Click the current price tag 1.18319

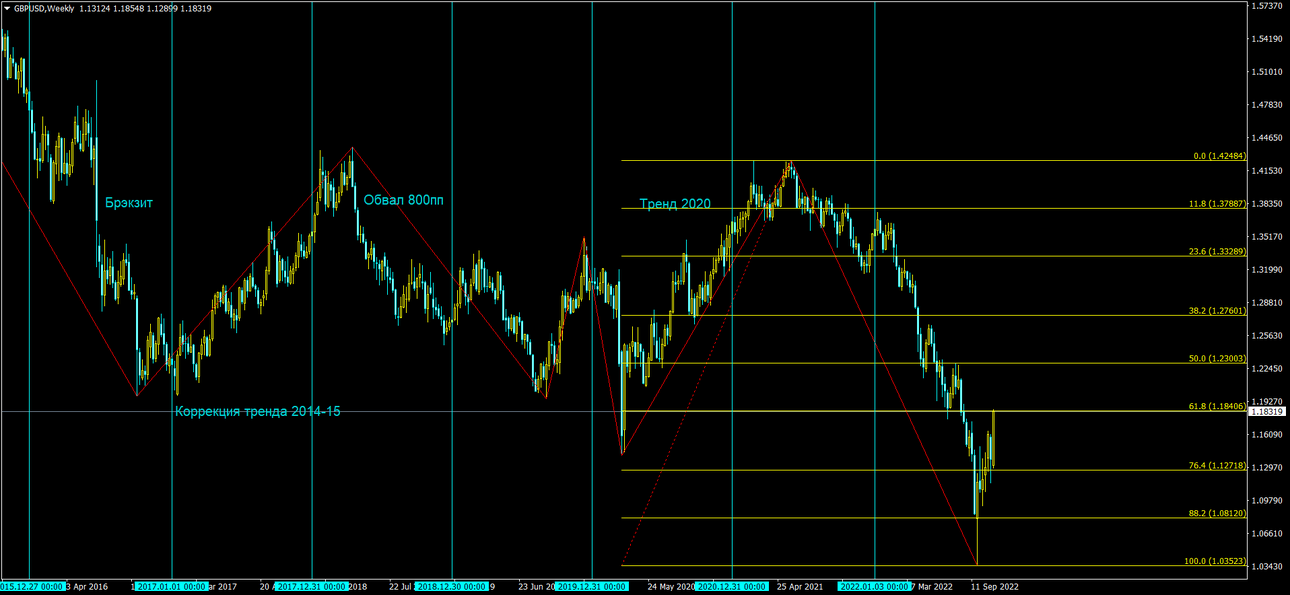coord(1266,412)
